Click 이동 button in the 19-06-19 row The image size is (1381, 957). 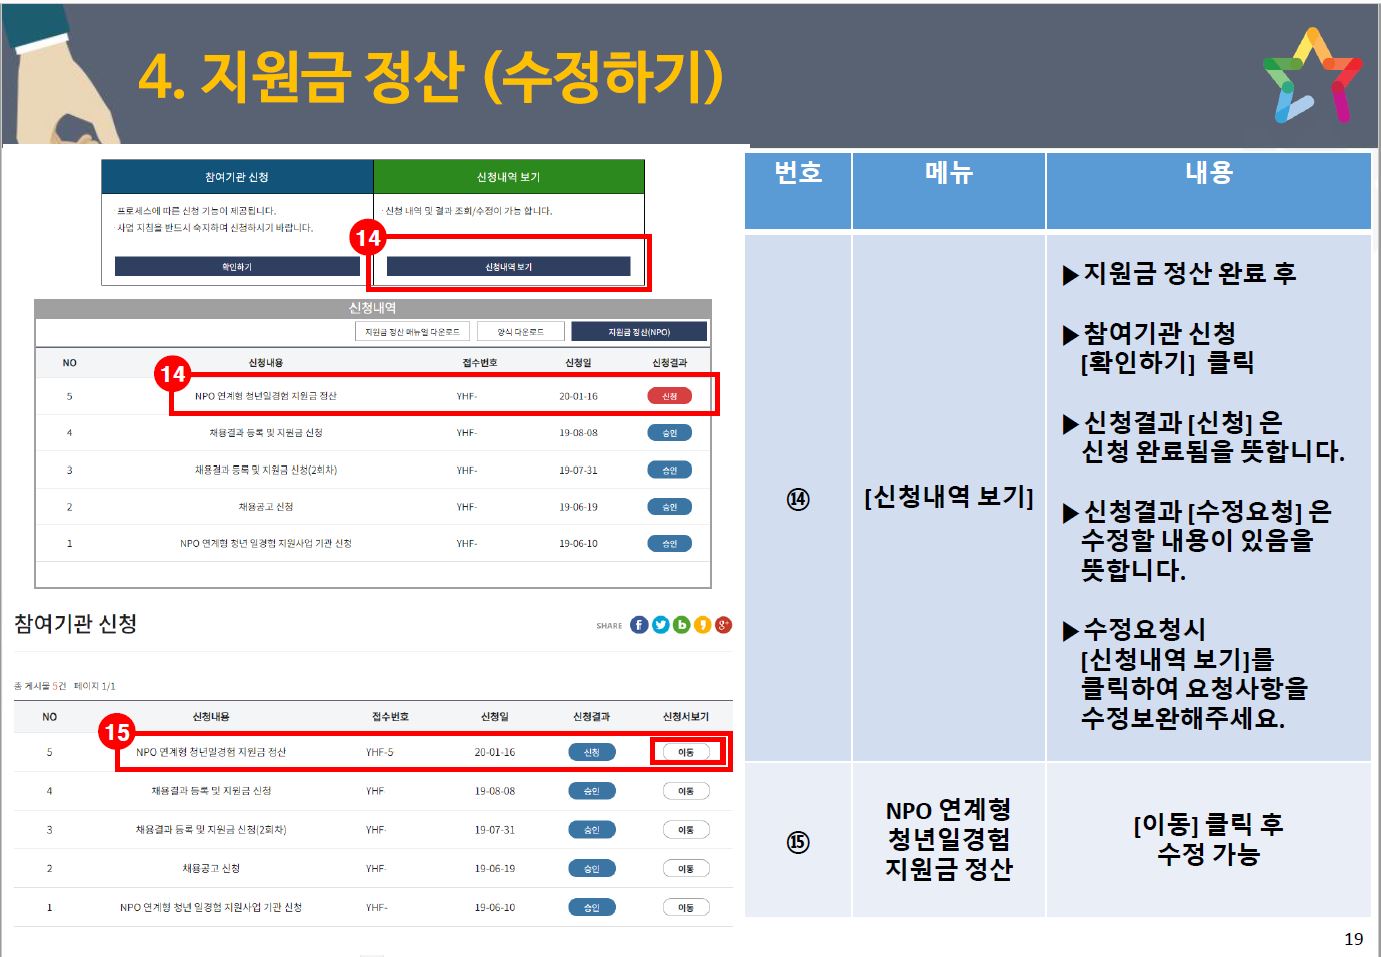click(x=686, y=869)
